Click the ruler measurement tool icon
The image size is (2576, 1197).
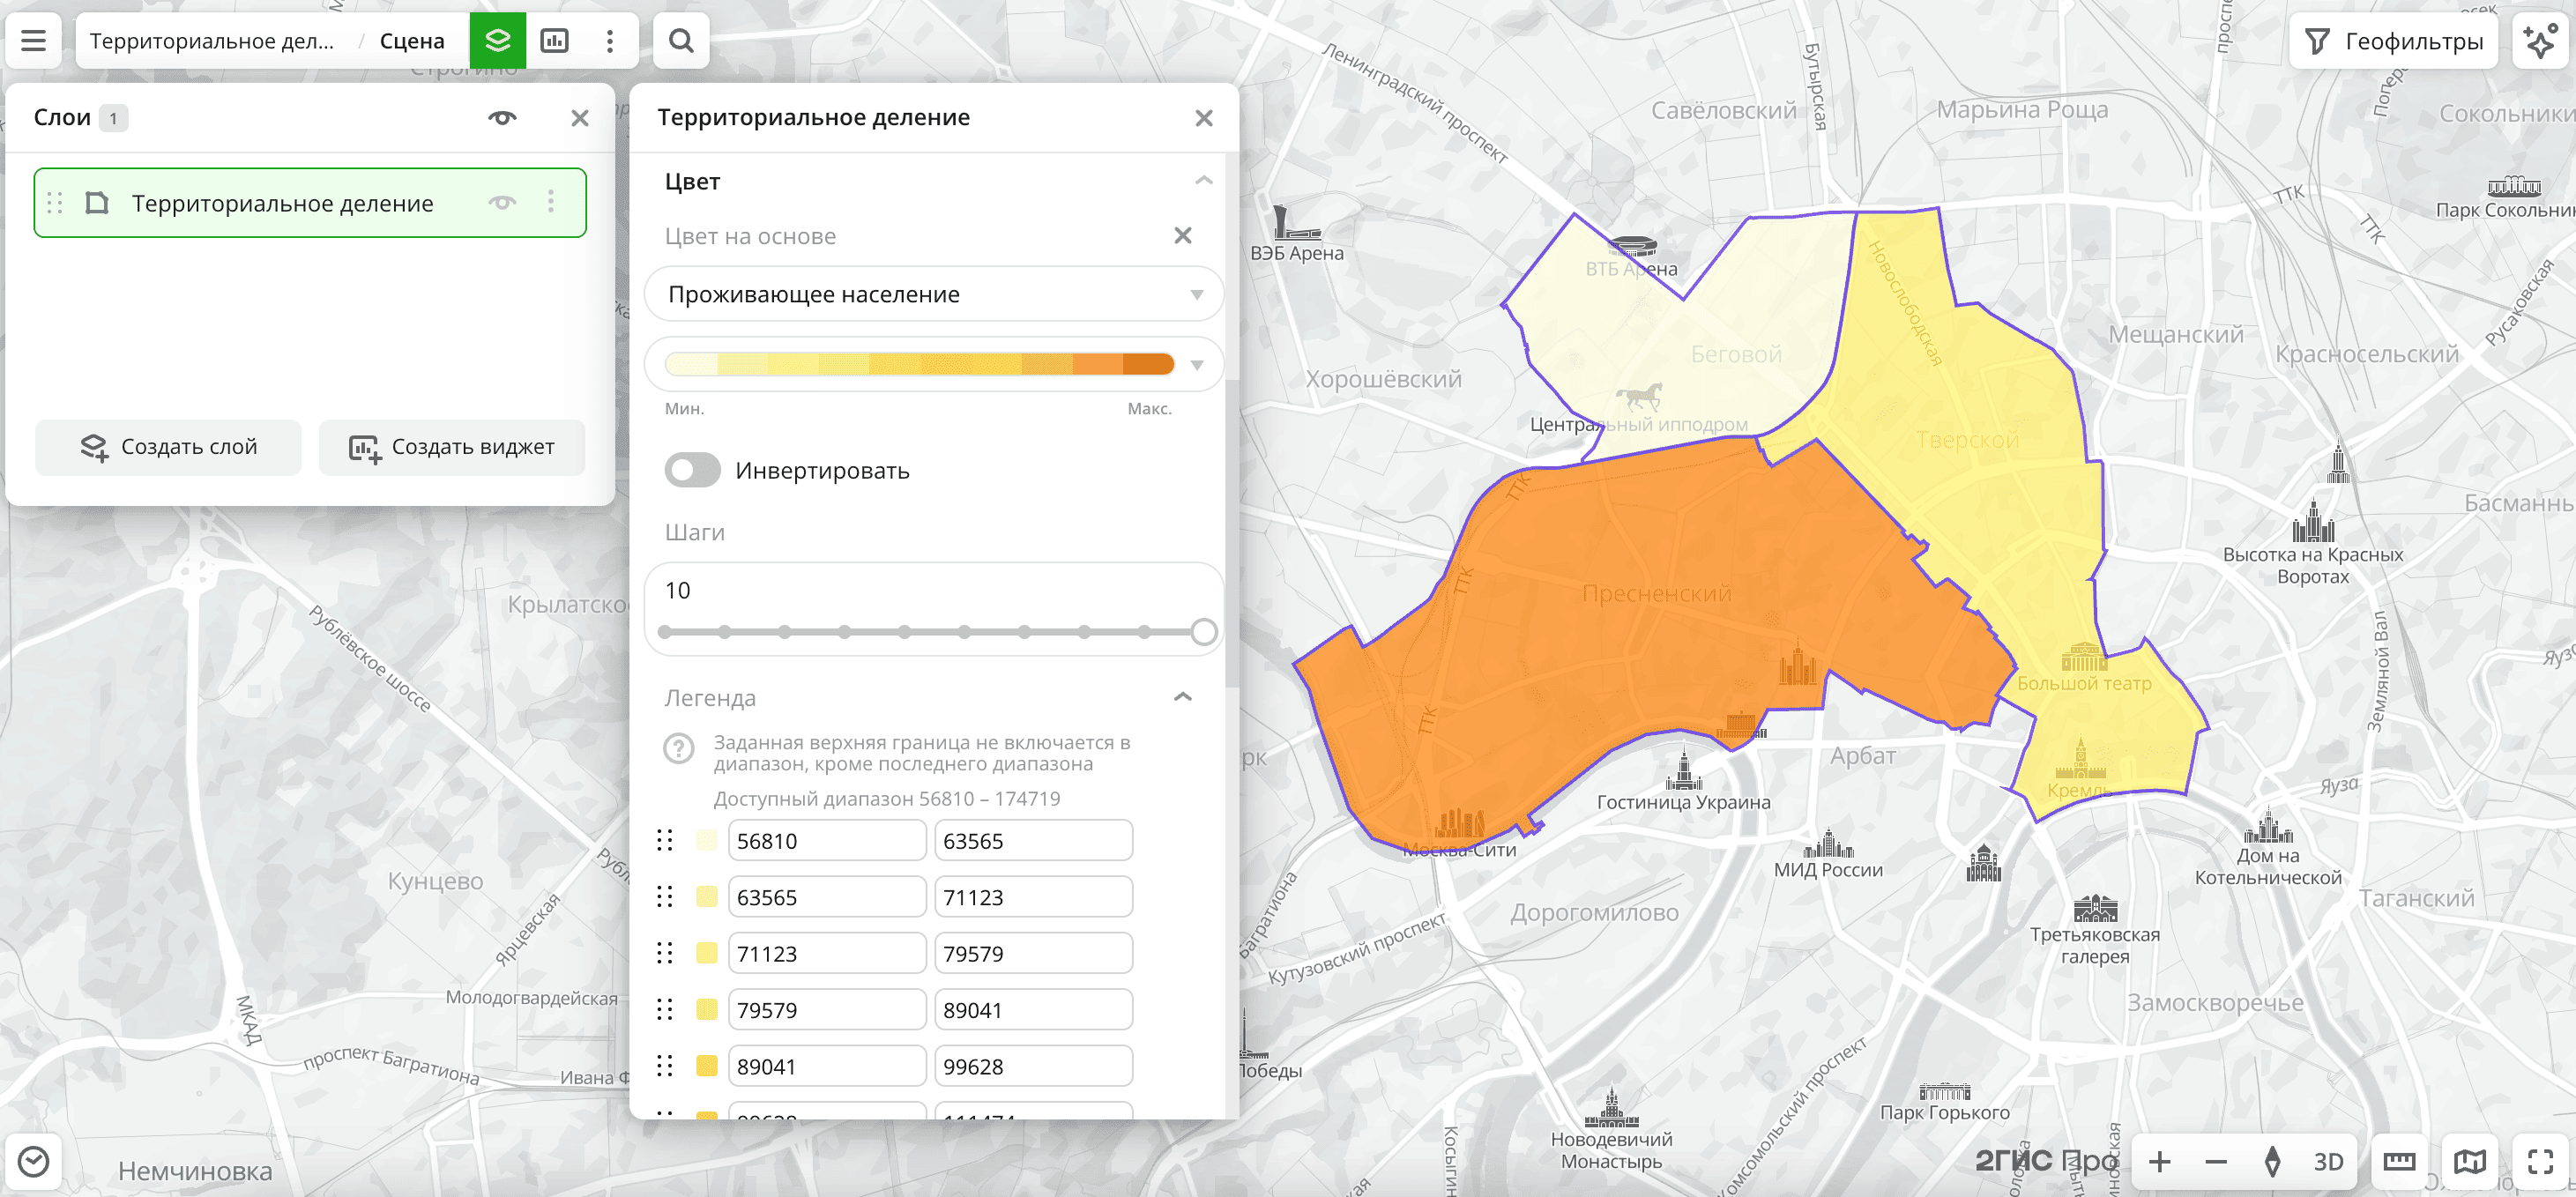point(2399,1161)
